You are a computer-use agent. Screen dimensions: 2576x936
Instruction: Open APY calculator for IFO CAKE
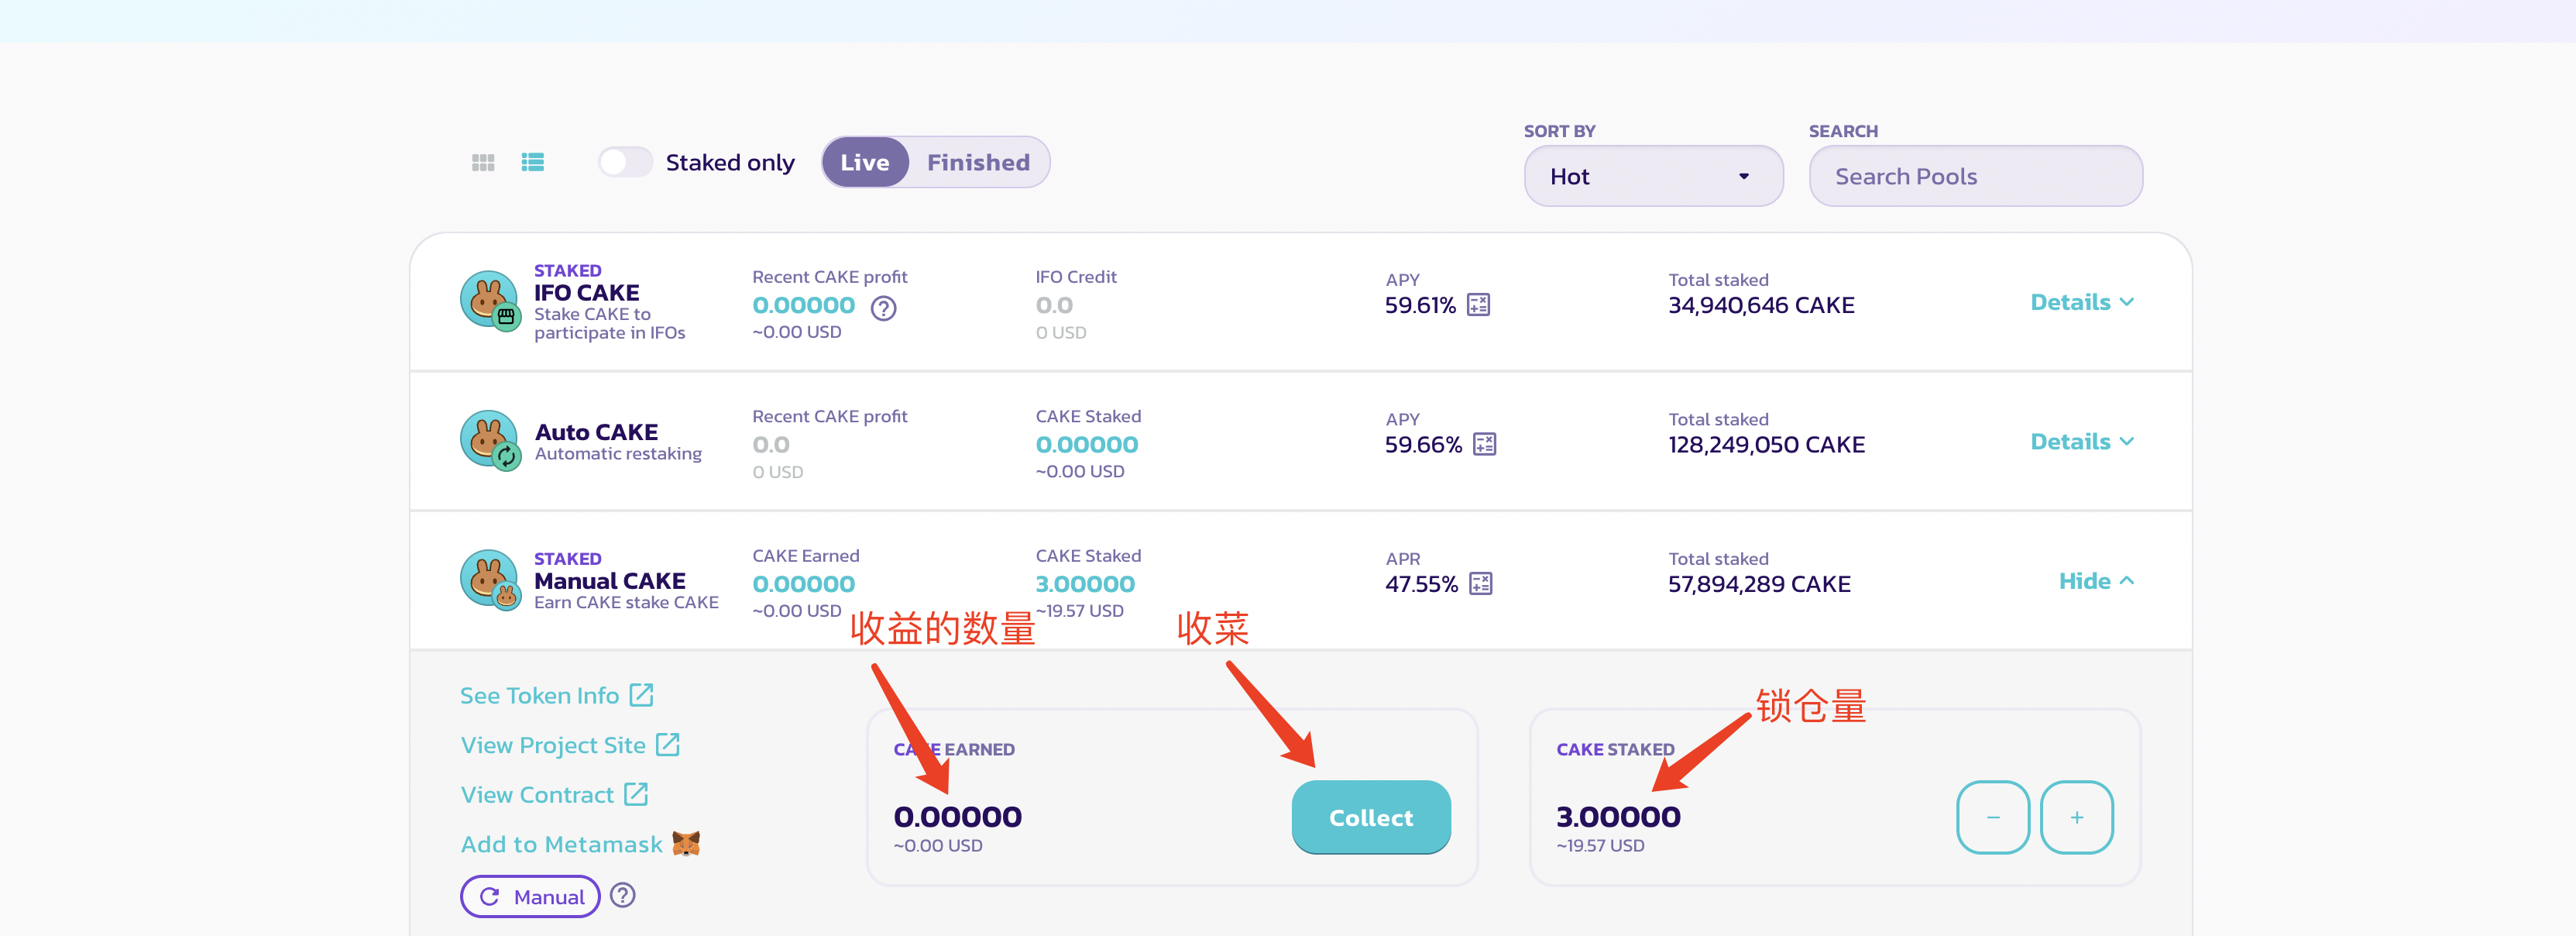click(x=1478, y=305)
